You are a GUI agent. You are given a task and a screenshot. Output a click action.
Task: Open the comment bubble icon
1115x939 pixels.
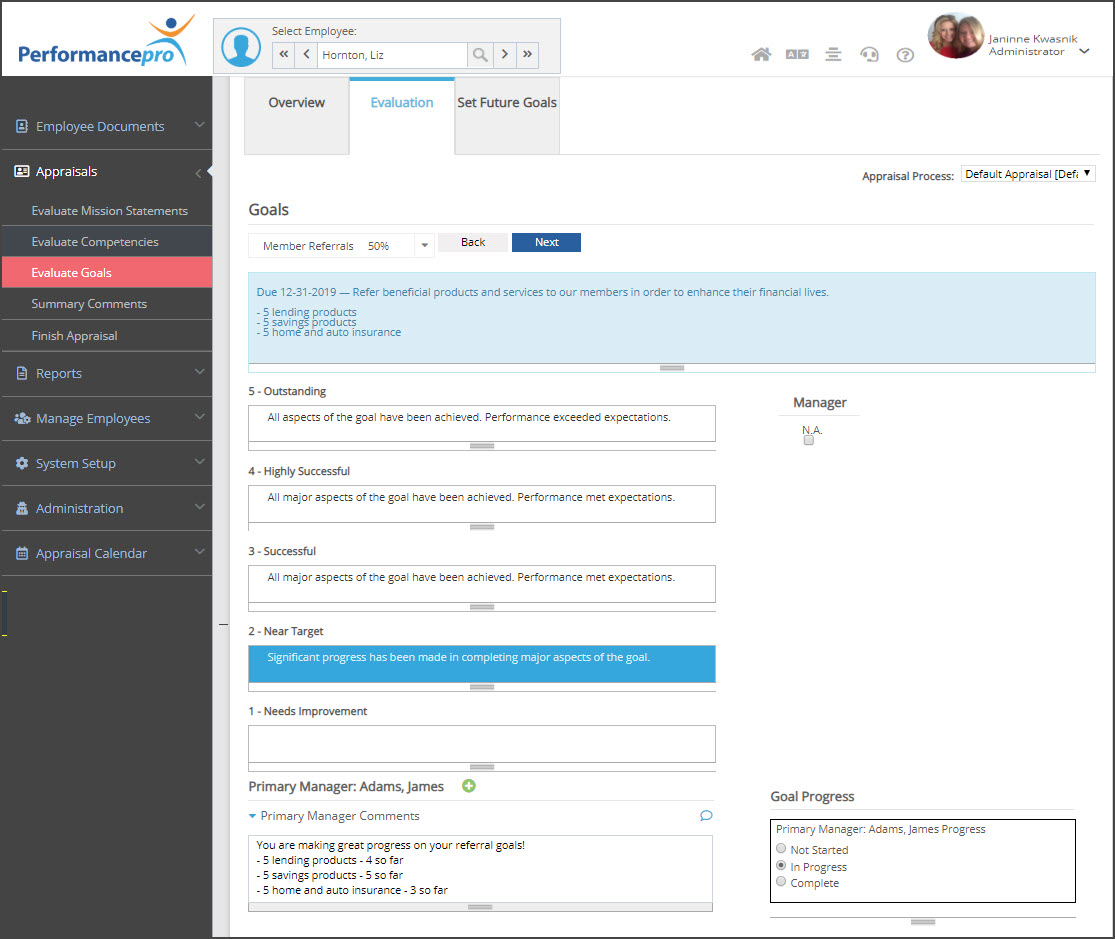click(706, 816)
